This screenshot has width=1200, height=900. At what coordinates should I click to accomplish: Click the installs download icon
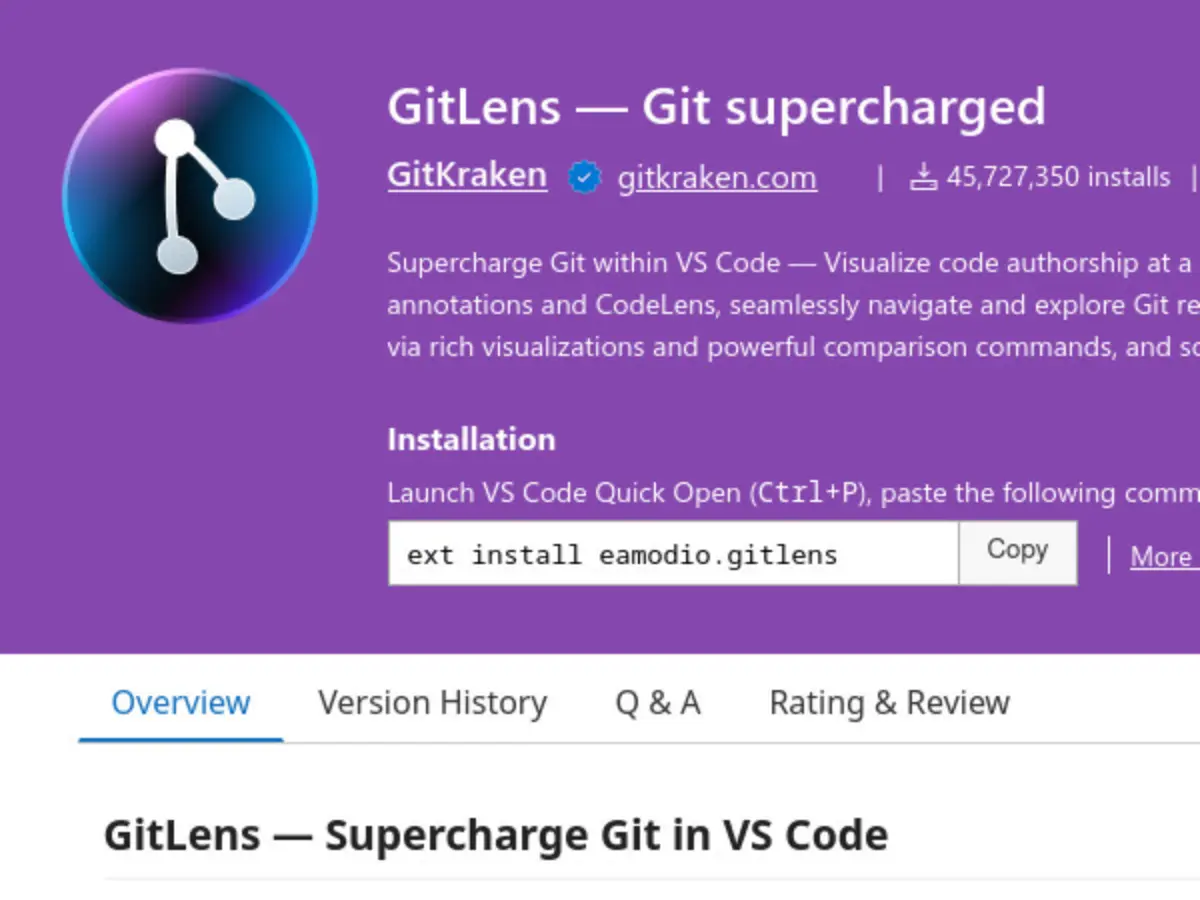[925, 176]
